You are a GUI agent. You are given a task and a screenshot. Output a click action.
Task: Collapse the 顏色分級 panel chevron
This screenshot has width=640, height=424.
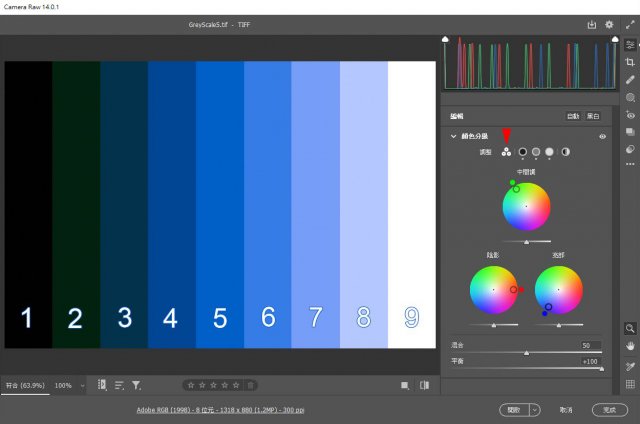coord(453,136)
